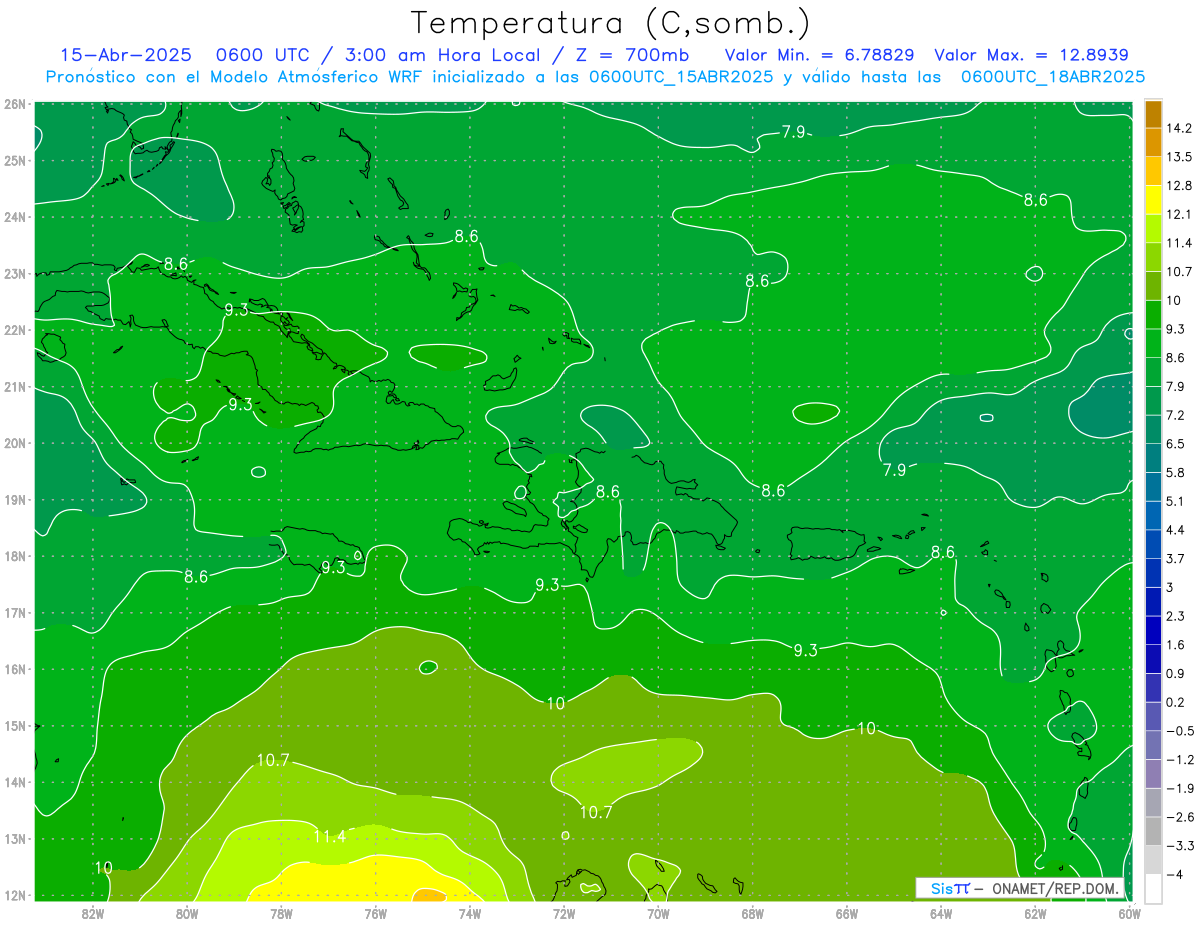Image resolution: width=1200 pixels, height=927 pixels.
Task: Click the "0.9" label on the color legend
Action: tap(1177, 674)
